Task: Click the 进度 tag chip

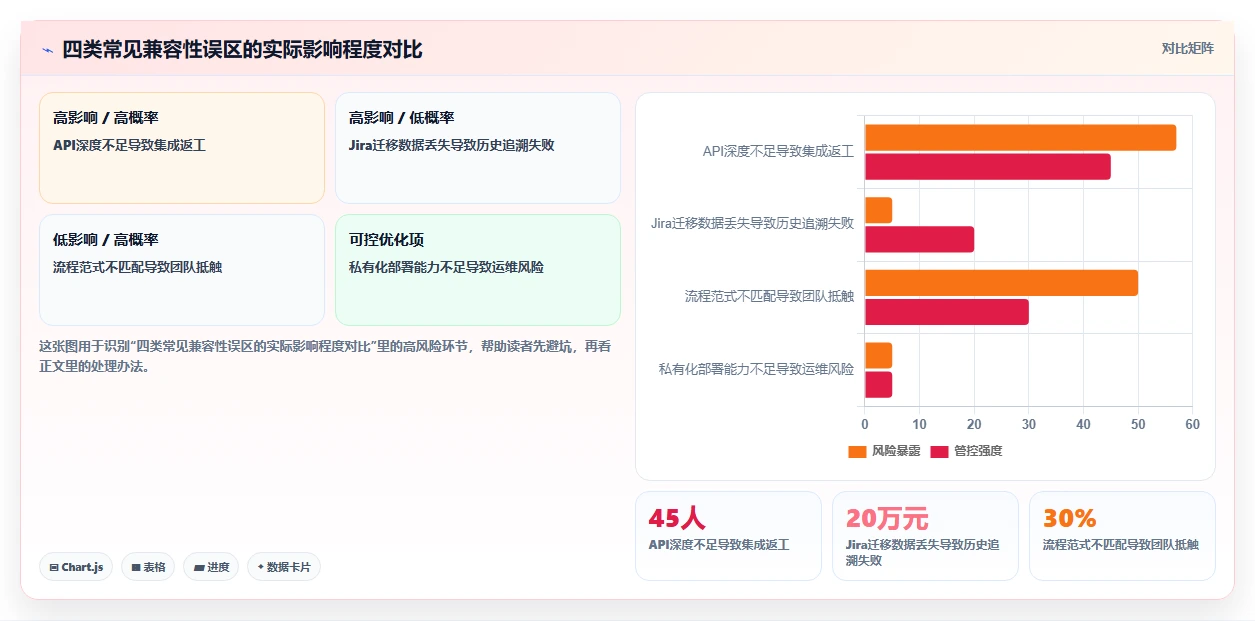Action: [x=211, y=567]
